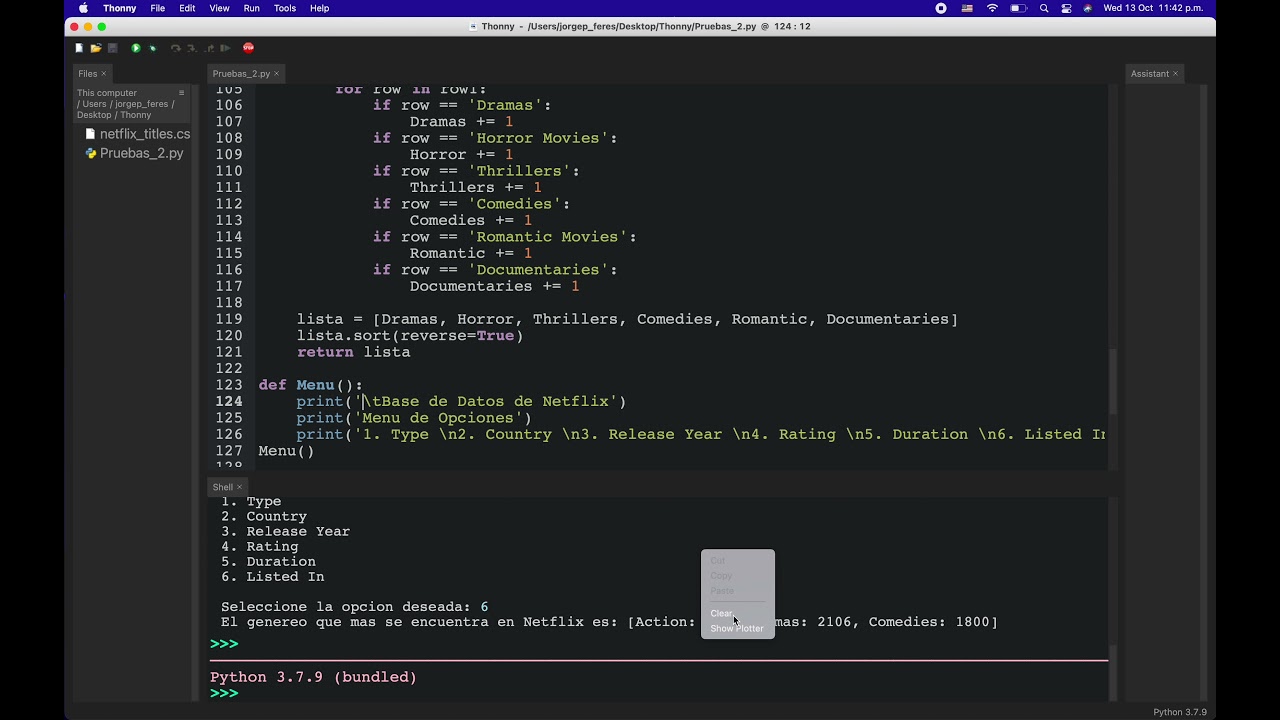This screenshot has width=1280, height=720.
Task: Close the Assistant panel tab
Action: click(x=1175, y=74)
